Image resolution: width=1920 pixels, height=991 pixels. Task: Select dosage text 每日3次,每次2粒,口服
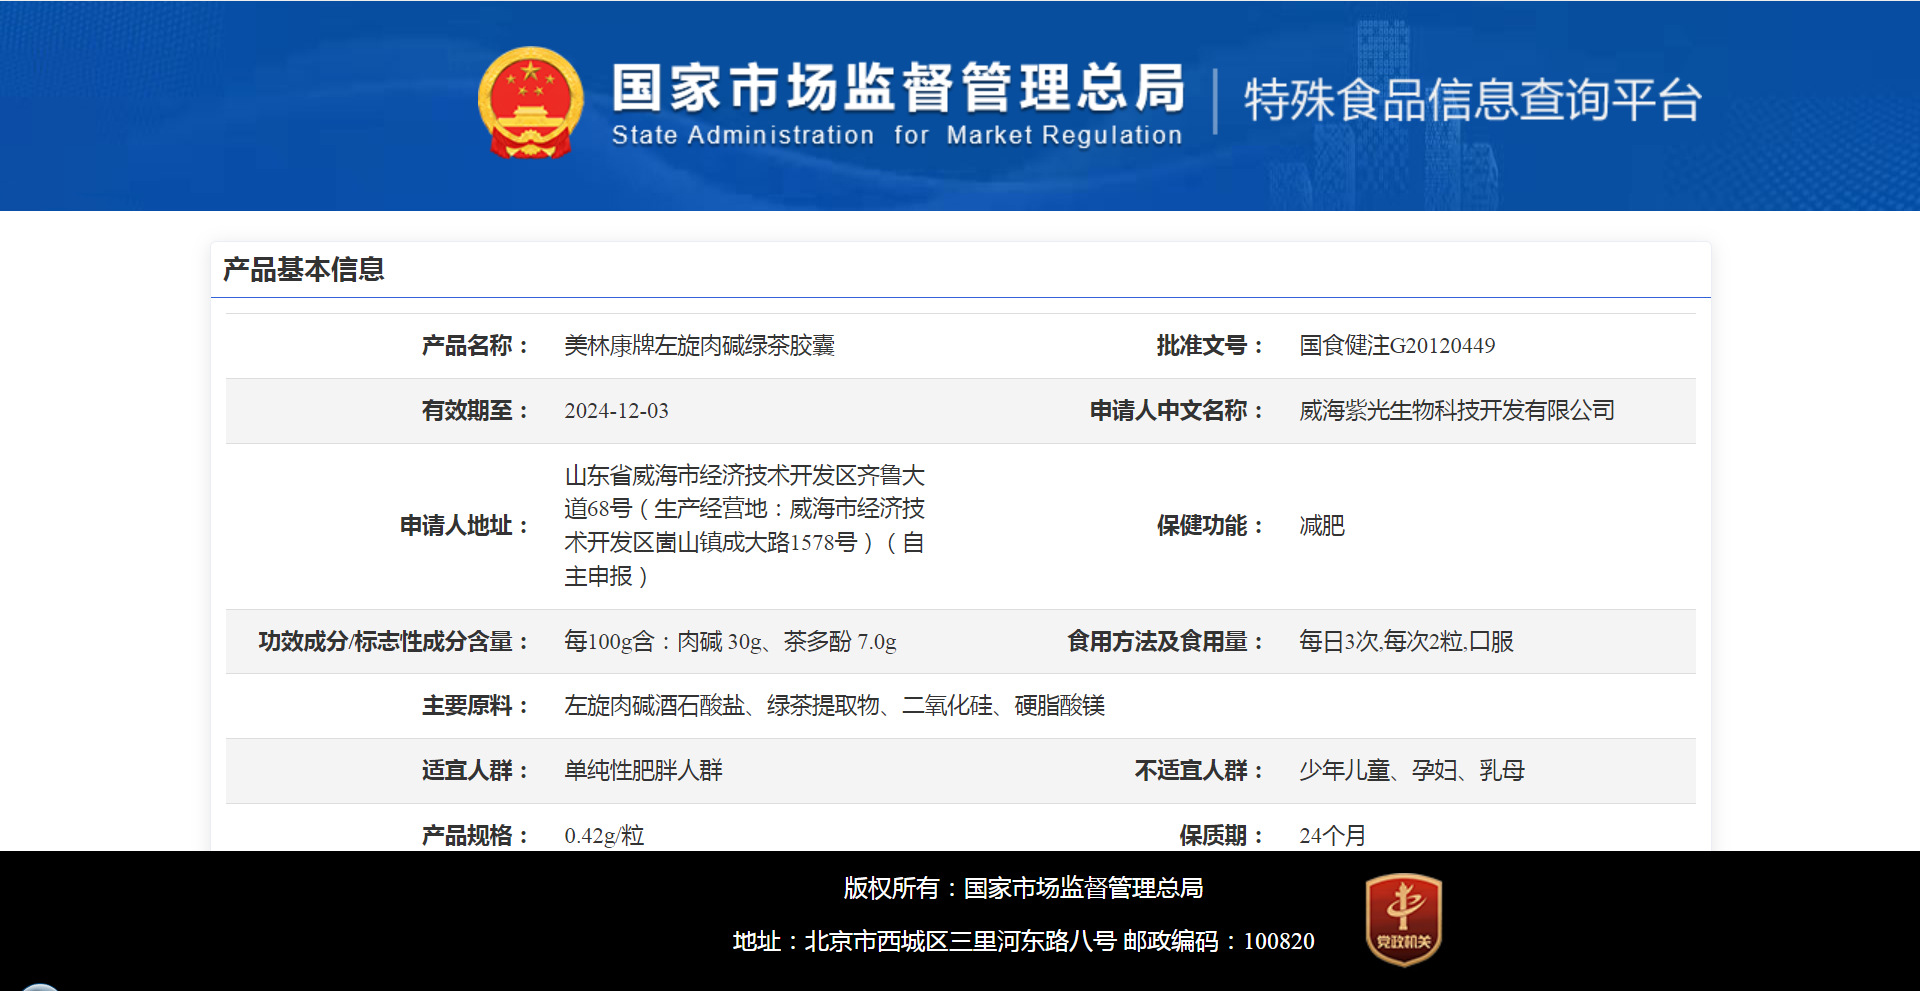point(1406,642)
